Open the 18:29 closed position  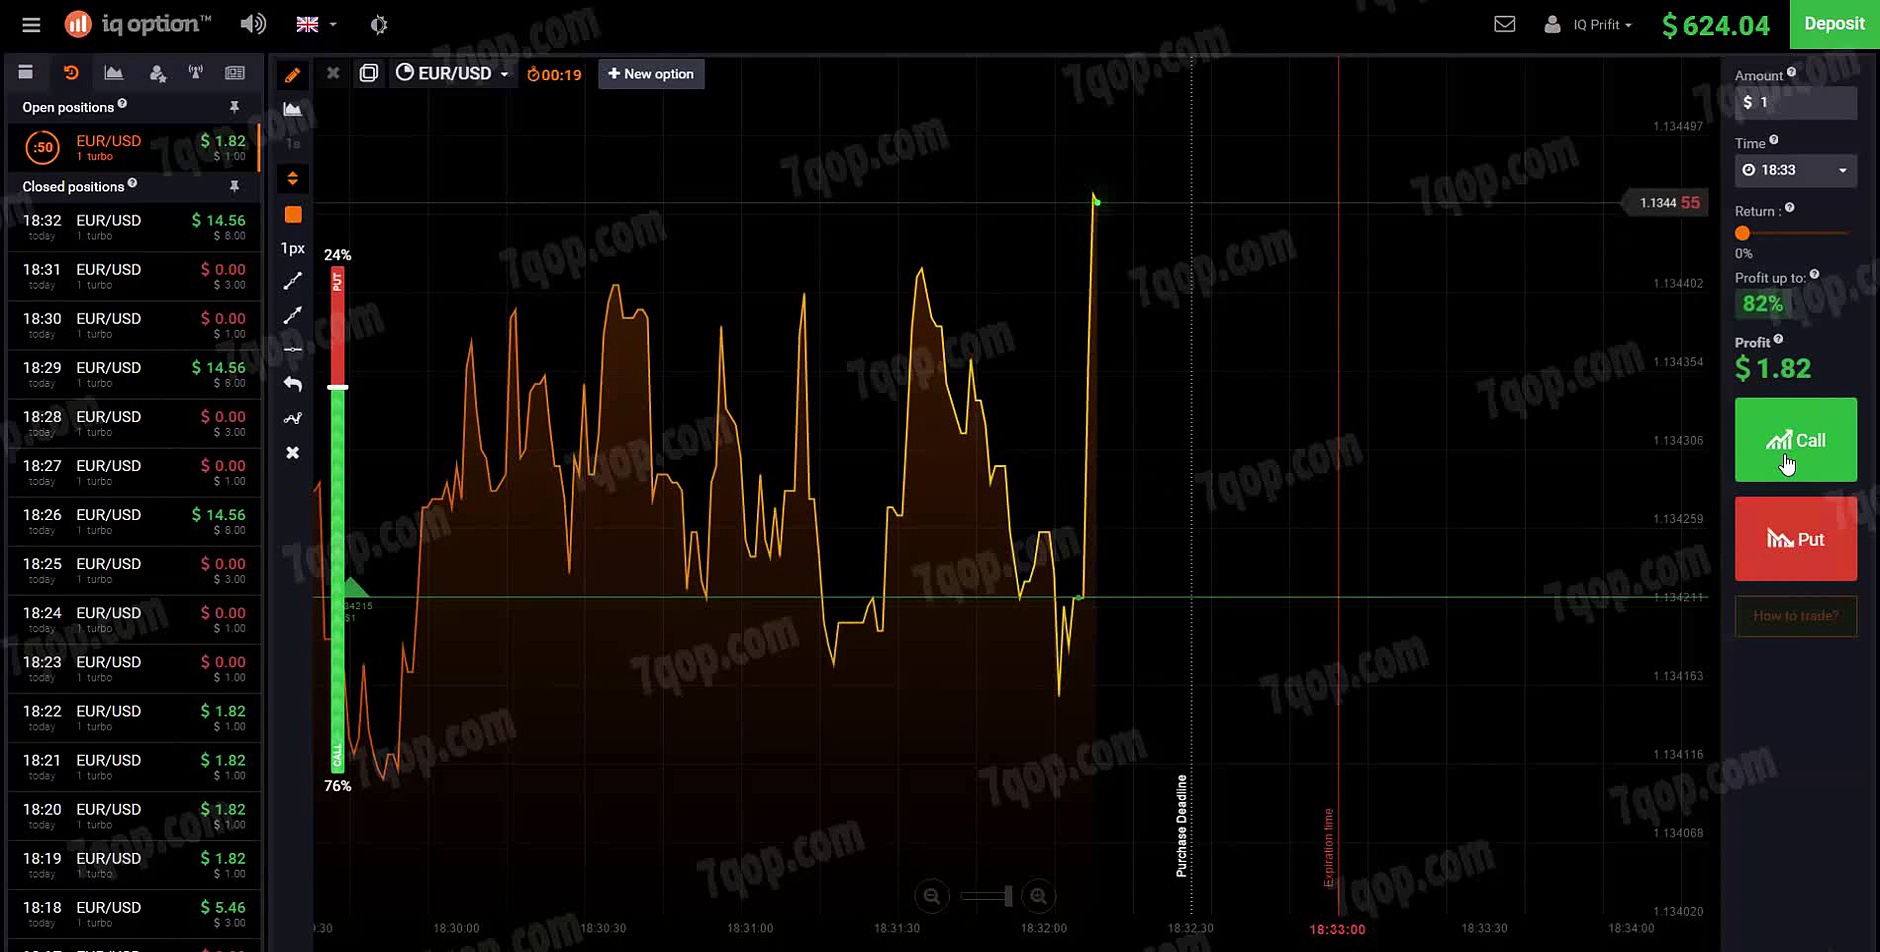(134, 374)
